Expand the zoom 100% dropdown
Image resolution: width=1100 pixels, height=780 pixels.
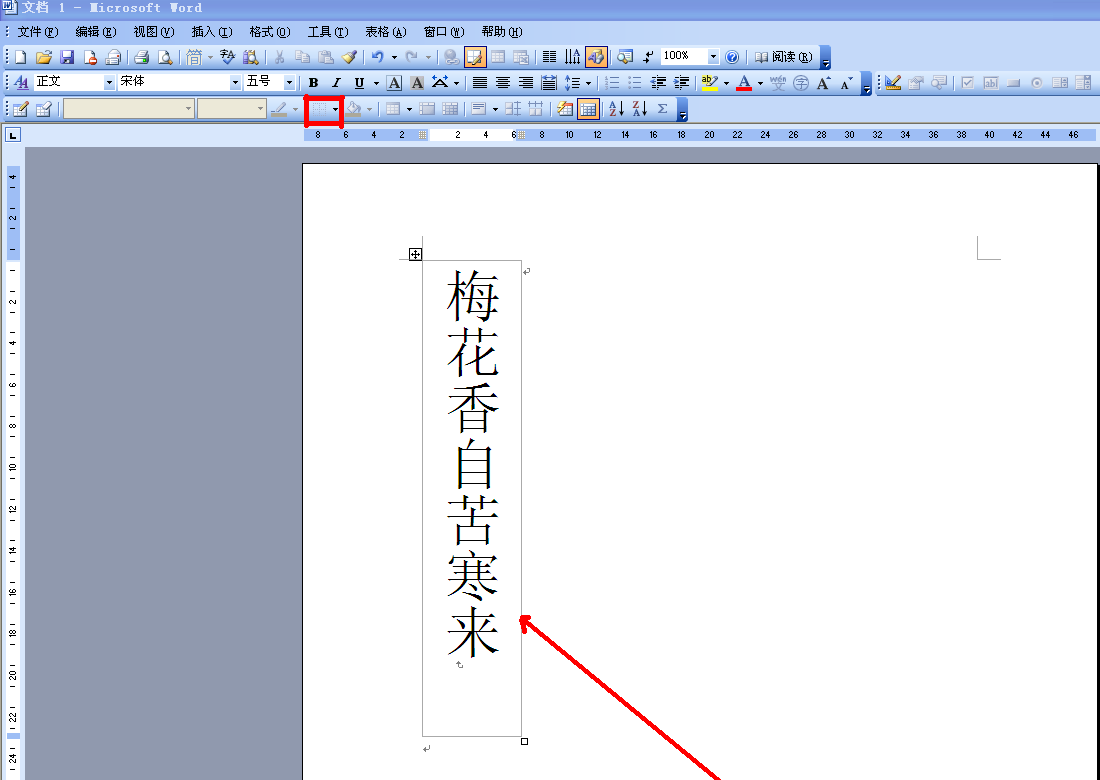point(714,57)
